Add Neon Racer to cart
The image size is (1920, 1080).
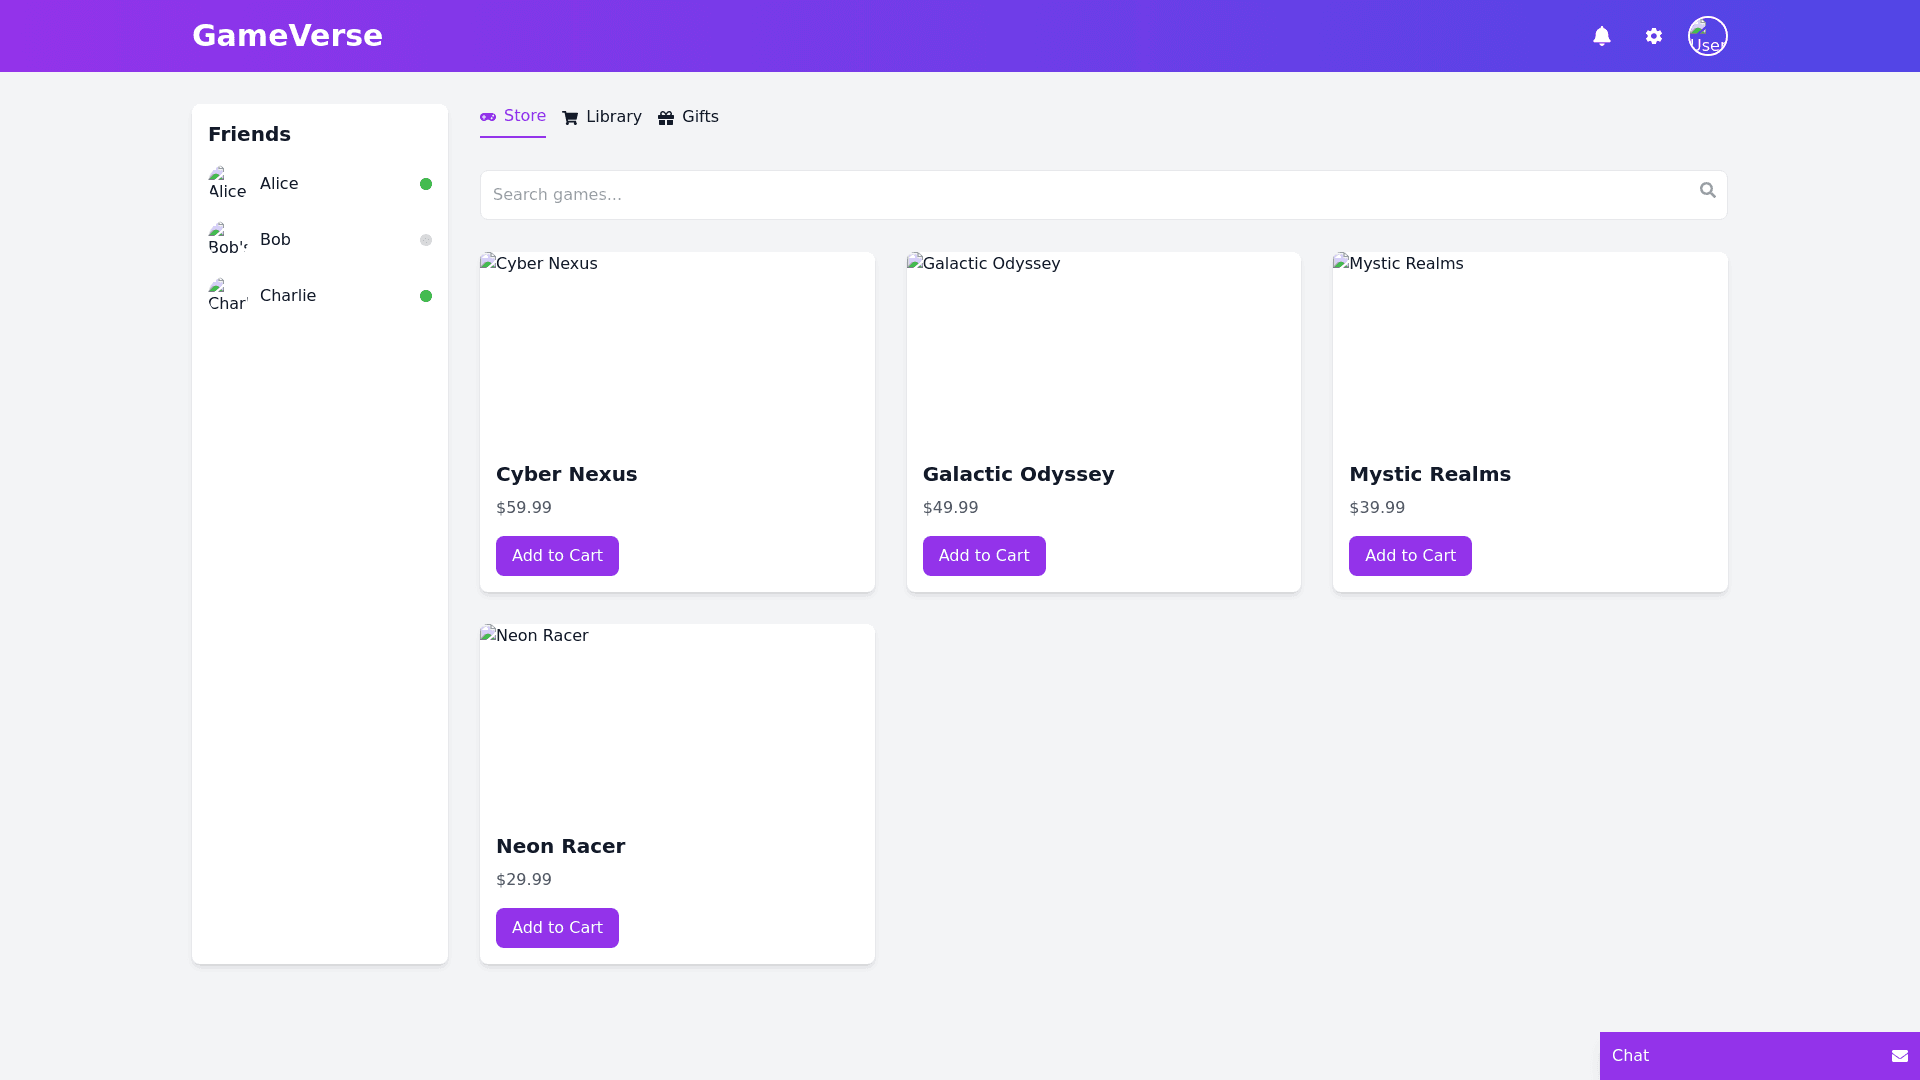557,928
